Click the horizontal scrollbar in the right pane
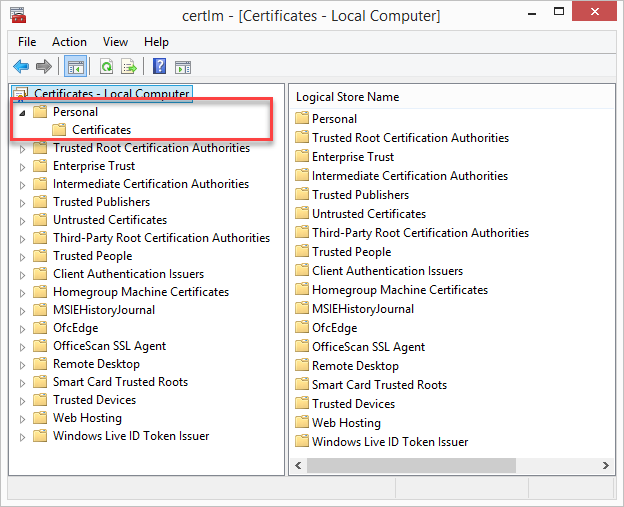 tap(450, 466)
